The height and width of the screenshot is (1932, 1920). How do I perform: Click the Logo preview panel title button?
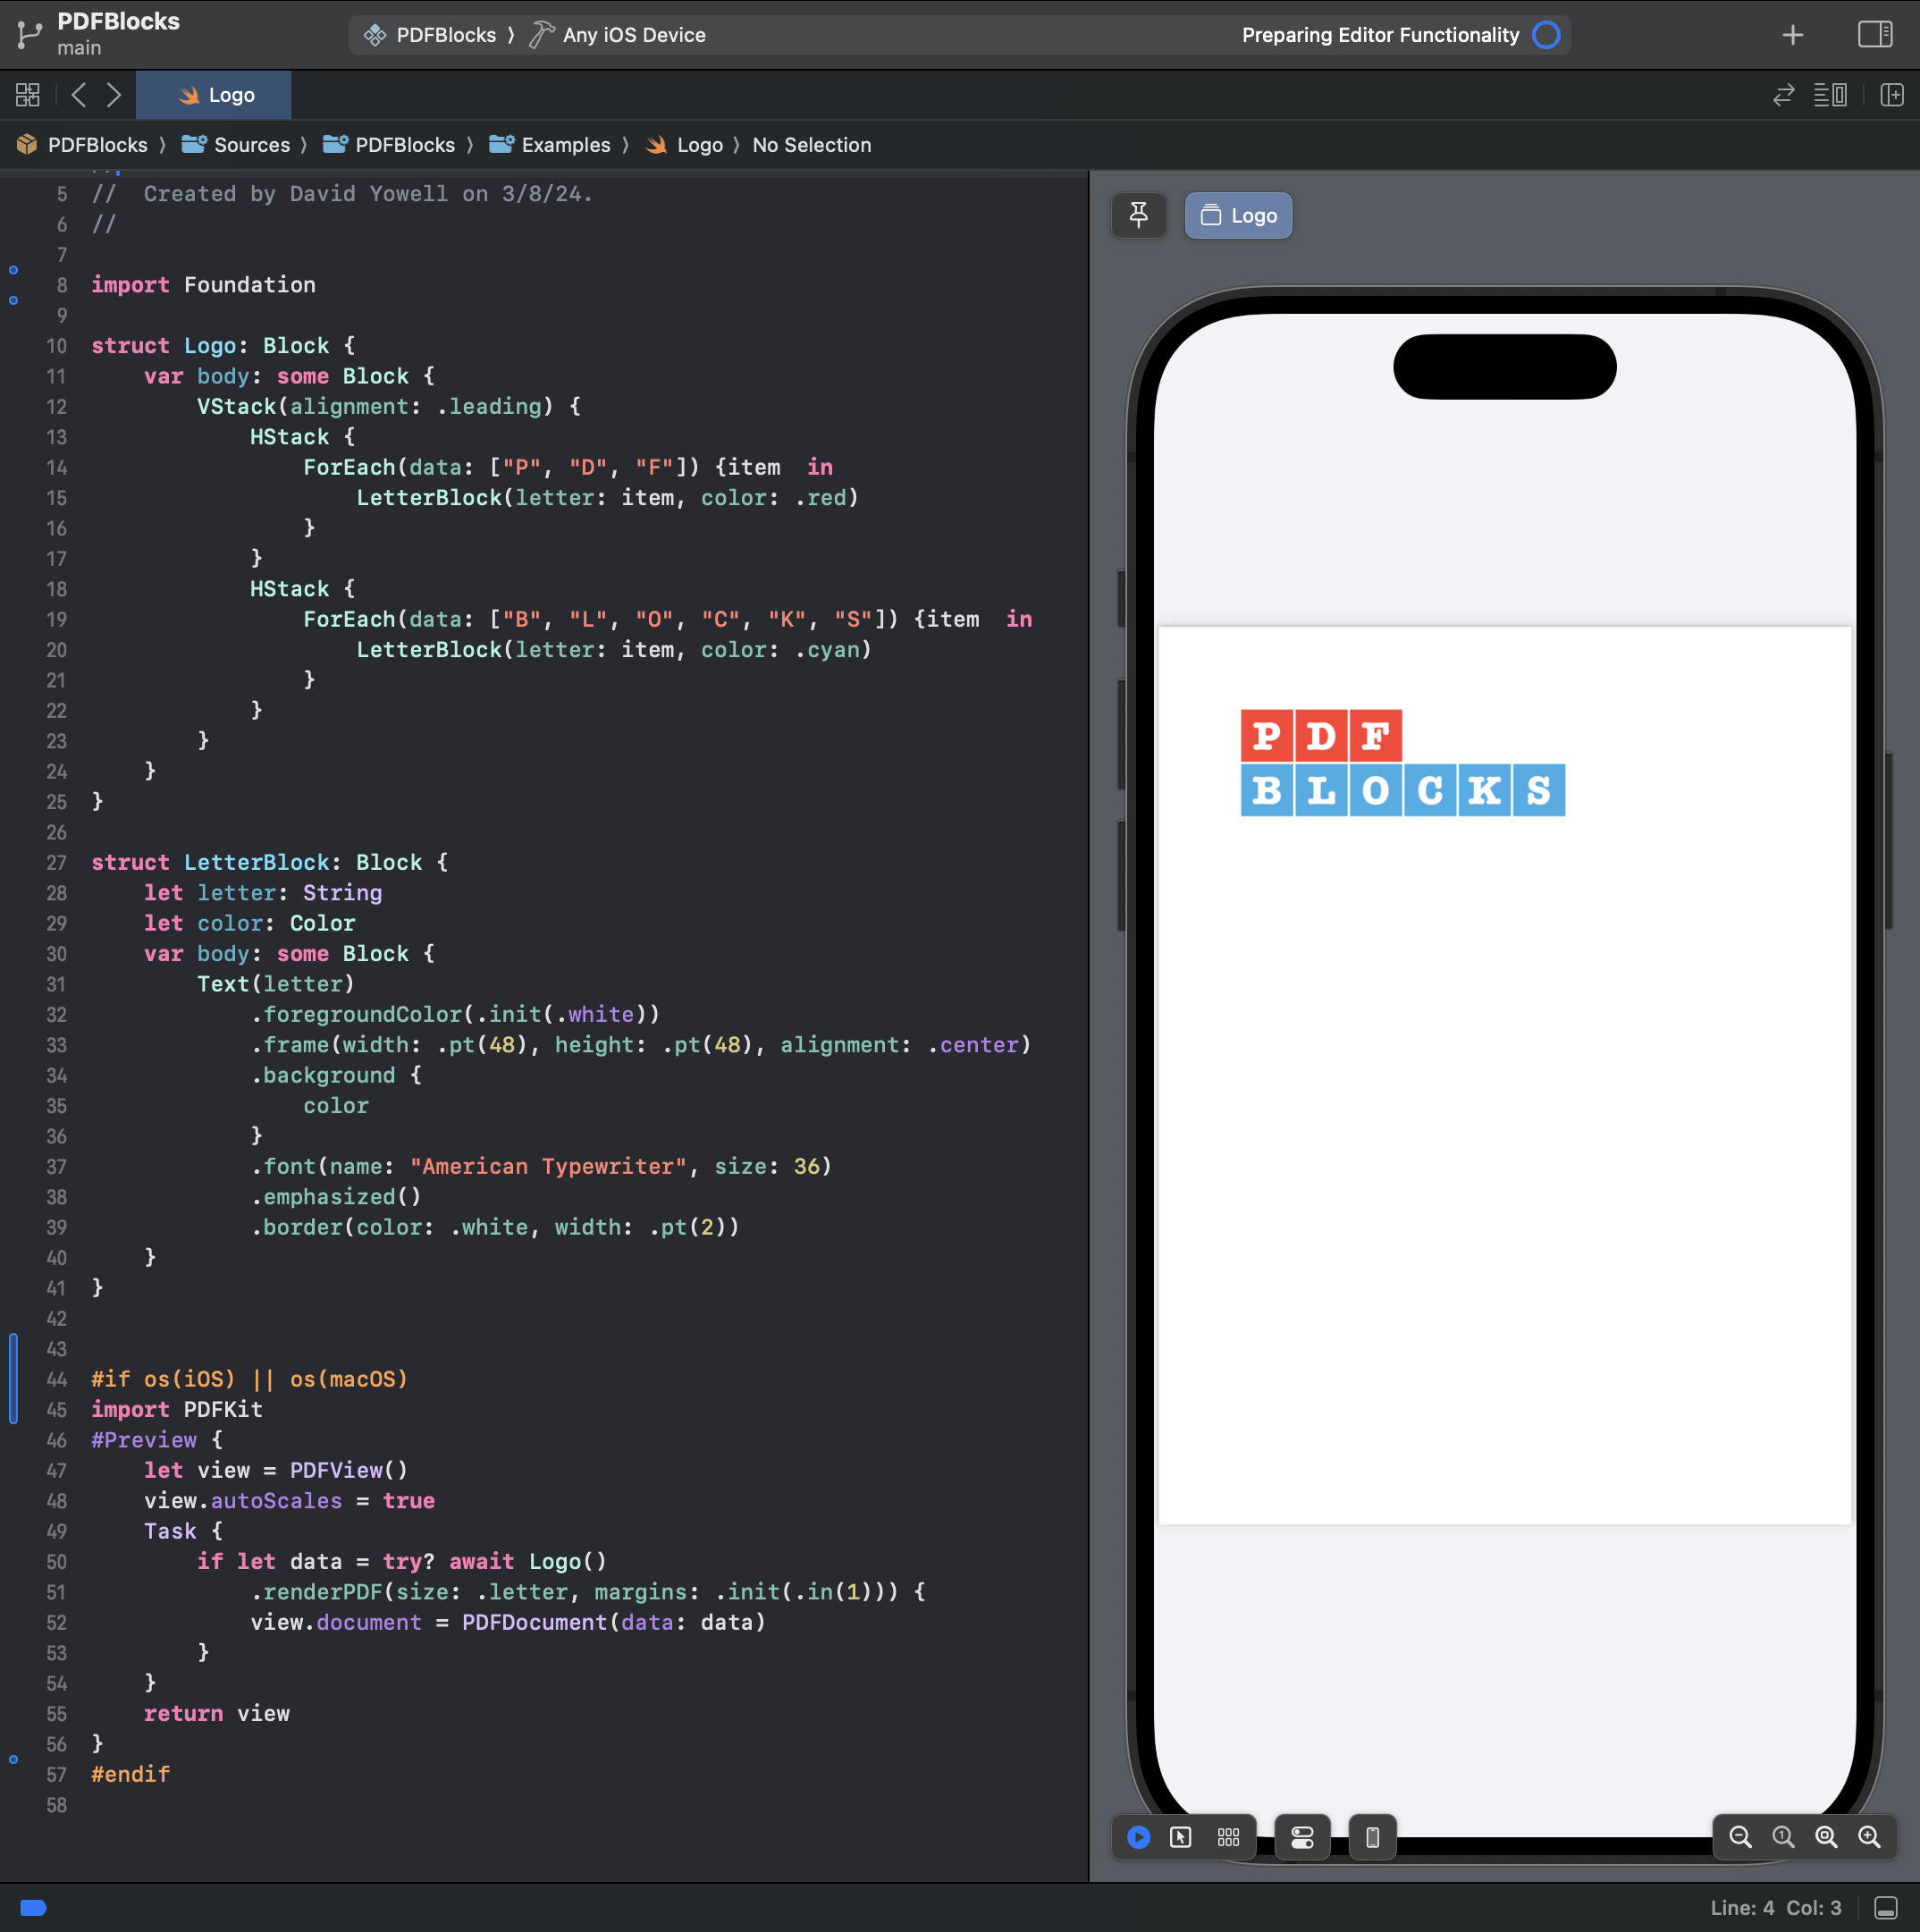click(x=1240, y=215)
